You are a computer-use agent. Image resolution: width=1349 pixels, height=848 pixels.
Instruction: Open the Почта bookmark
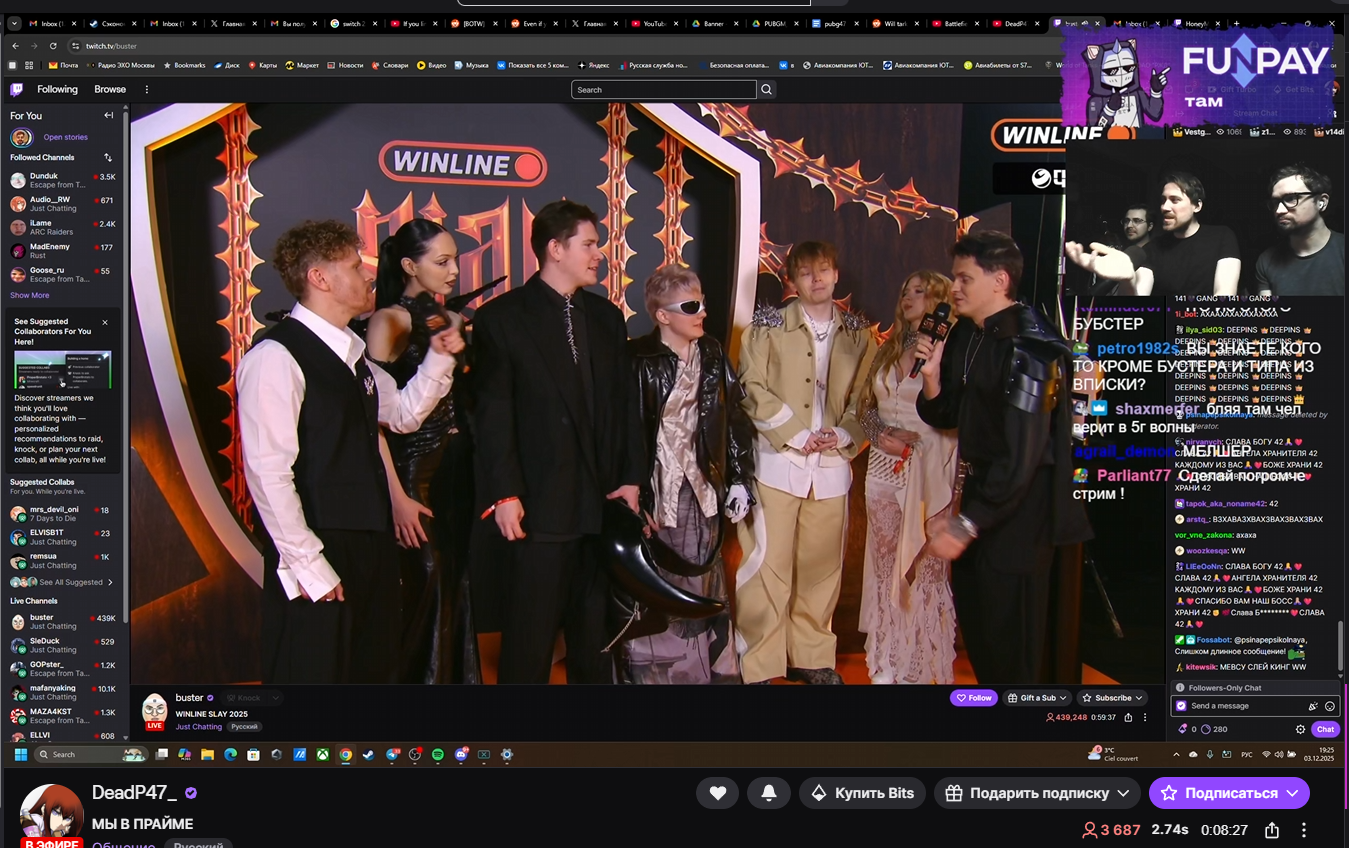pos(63,65)
